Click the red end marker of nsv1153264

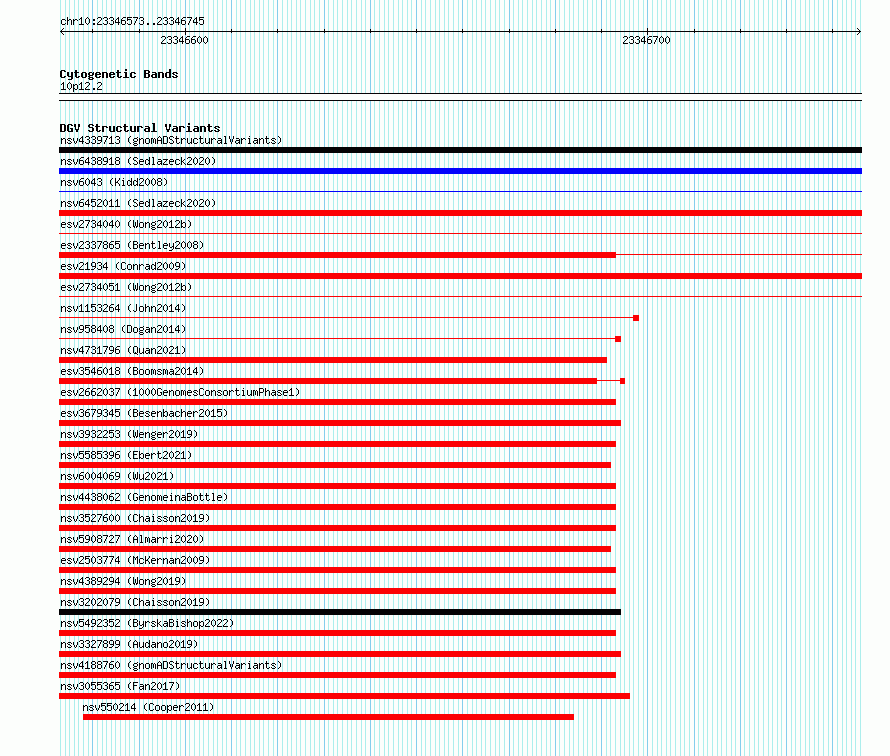636,318
